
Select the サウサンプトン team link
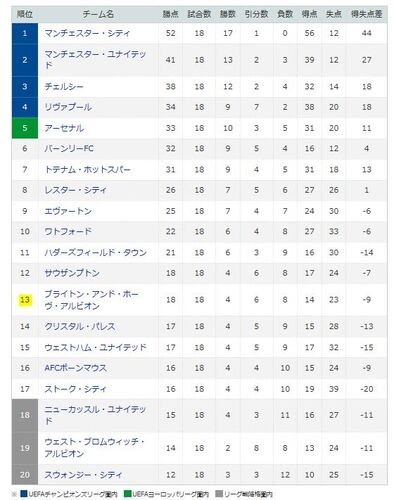(x=72, y=273)
